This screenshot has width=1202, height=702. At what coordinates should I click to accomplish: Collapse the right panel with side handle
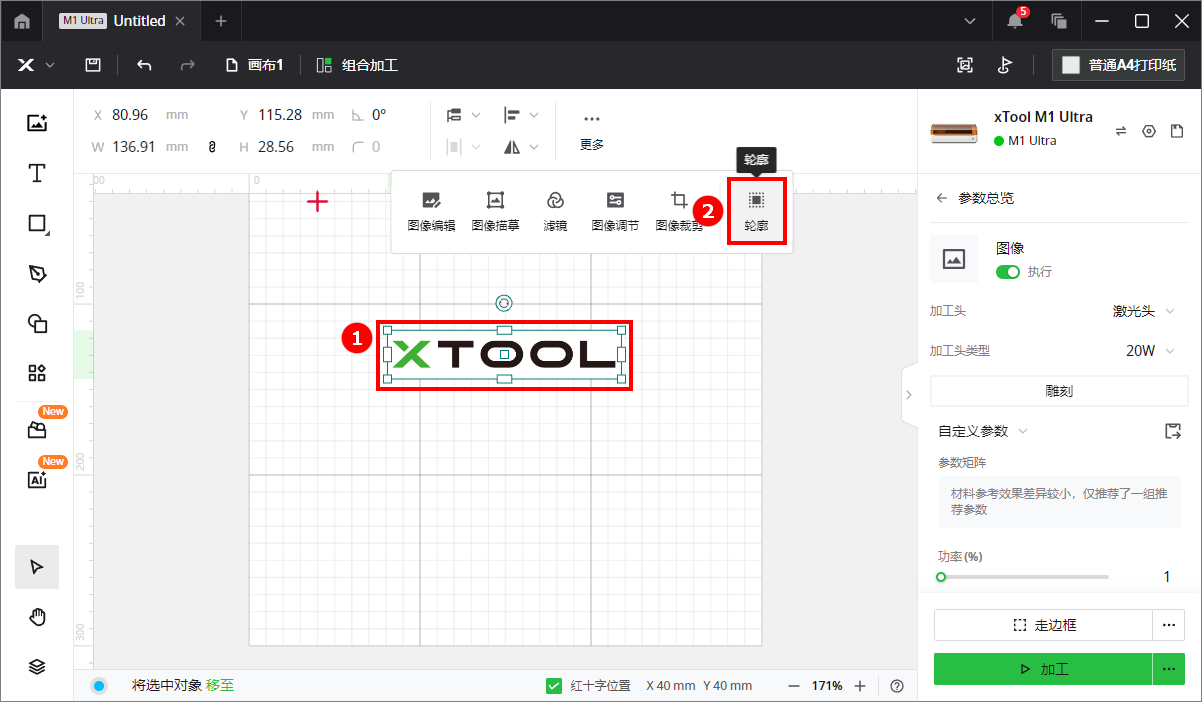click(x=908, y=394)
